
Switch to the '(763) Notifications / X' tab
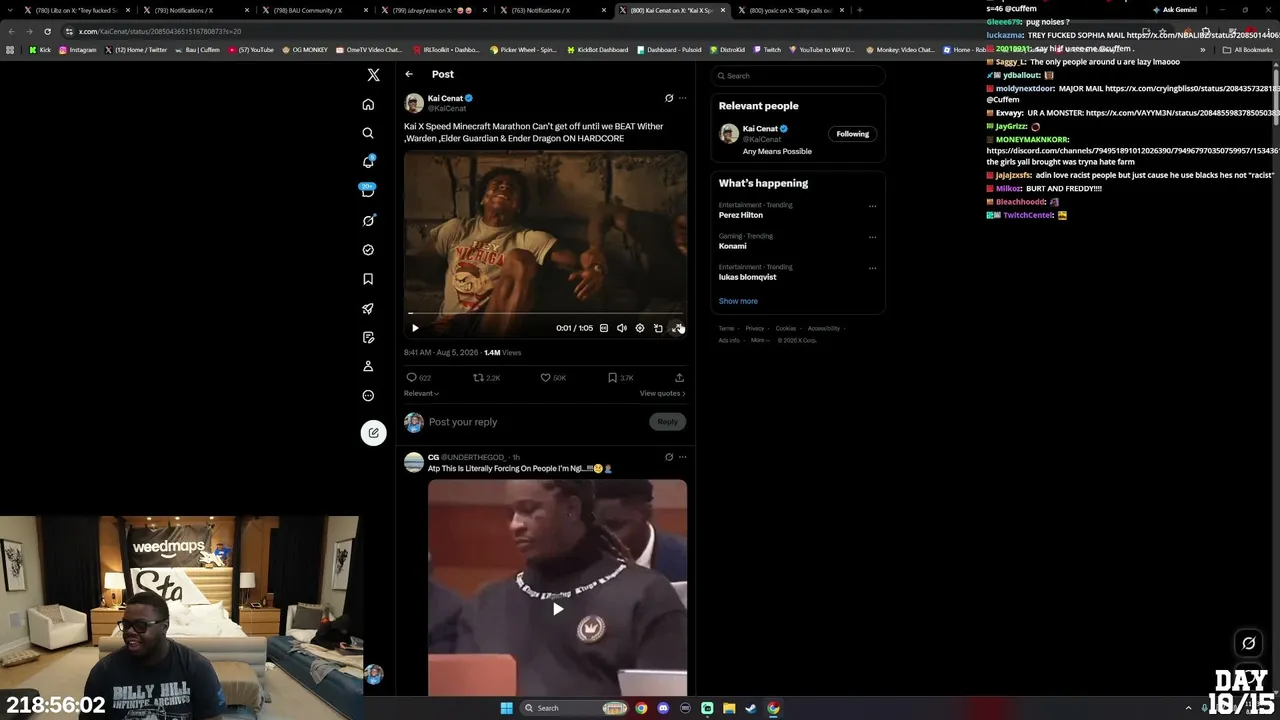[x=552, y=10]
